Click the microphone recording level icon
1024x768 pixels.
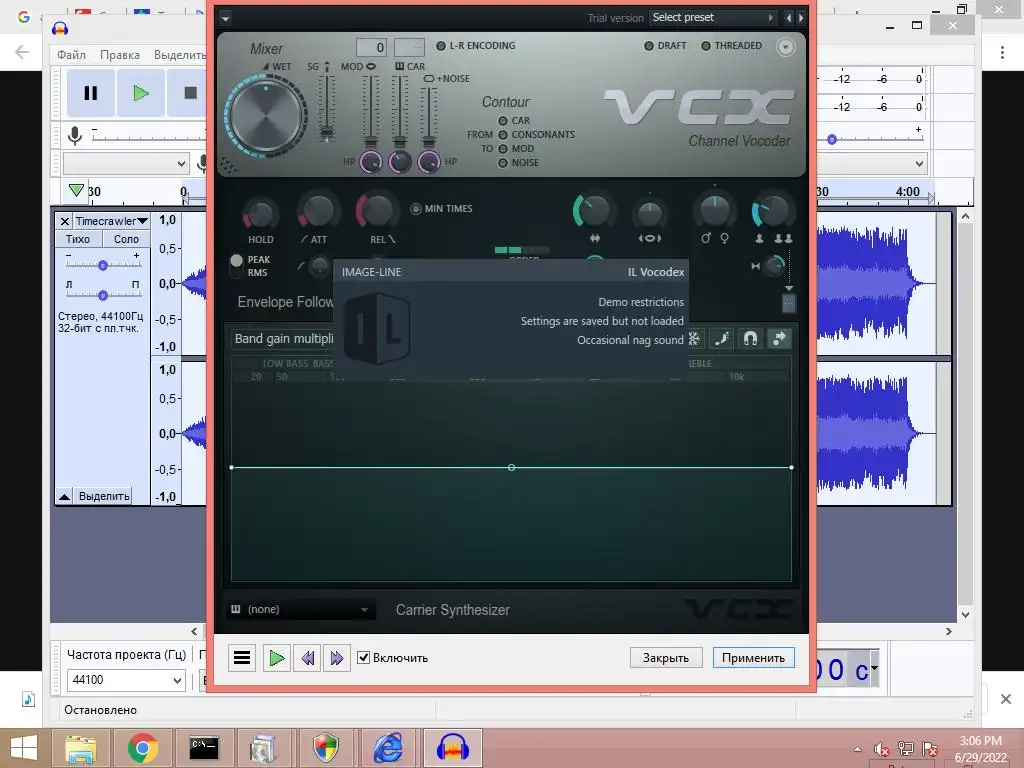75,136
